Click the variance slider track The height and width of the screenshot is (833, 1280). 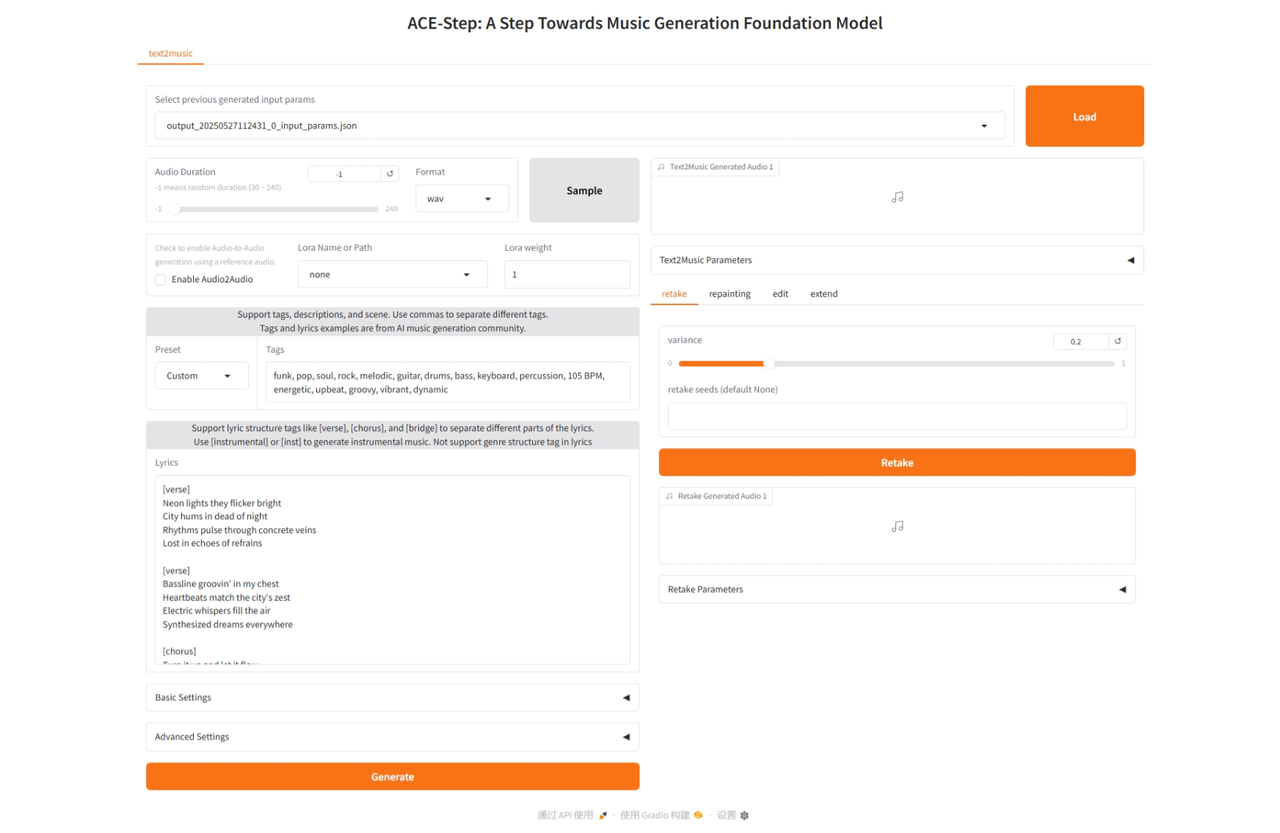(x=896, y=364)
